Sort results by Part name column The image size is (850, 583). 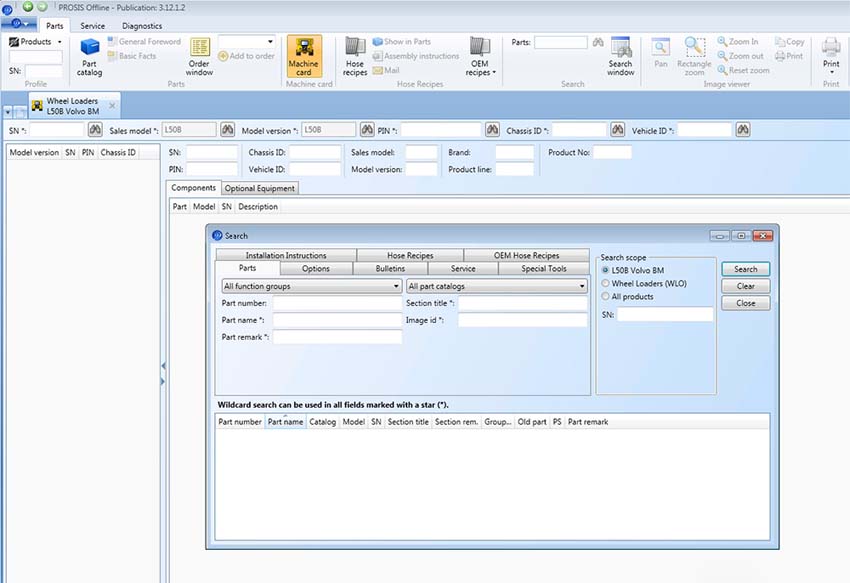pyautogui.click(x=286, y=421)
